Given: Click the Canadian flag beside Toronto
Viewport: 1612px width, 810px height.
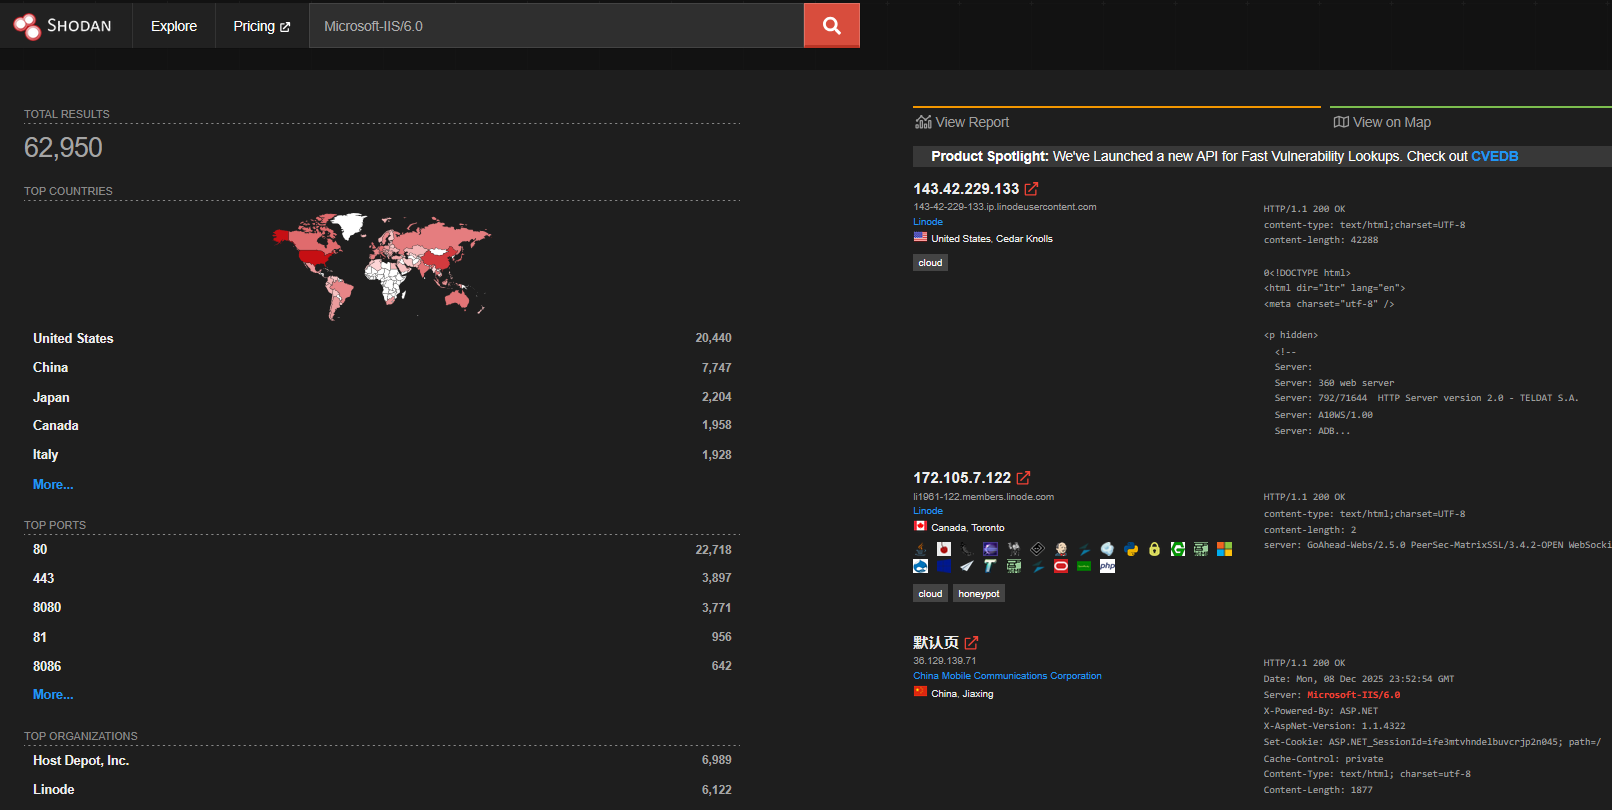Looking at the screenshot, I should [920, 526].
